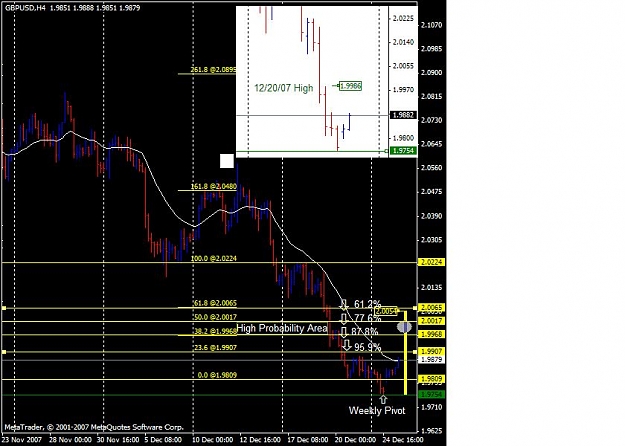Screen dimensions: 625x446
Task: Click the 1.9800 price in inset axis
Action: pyautogui.click(x=403, y=138)
